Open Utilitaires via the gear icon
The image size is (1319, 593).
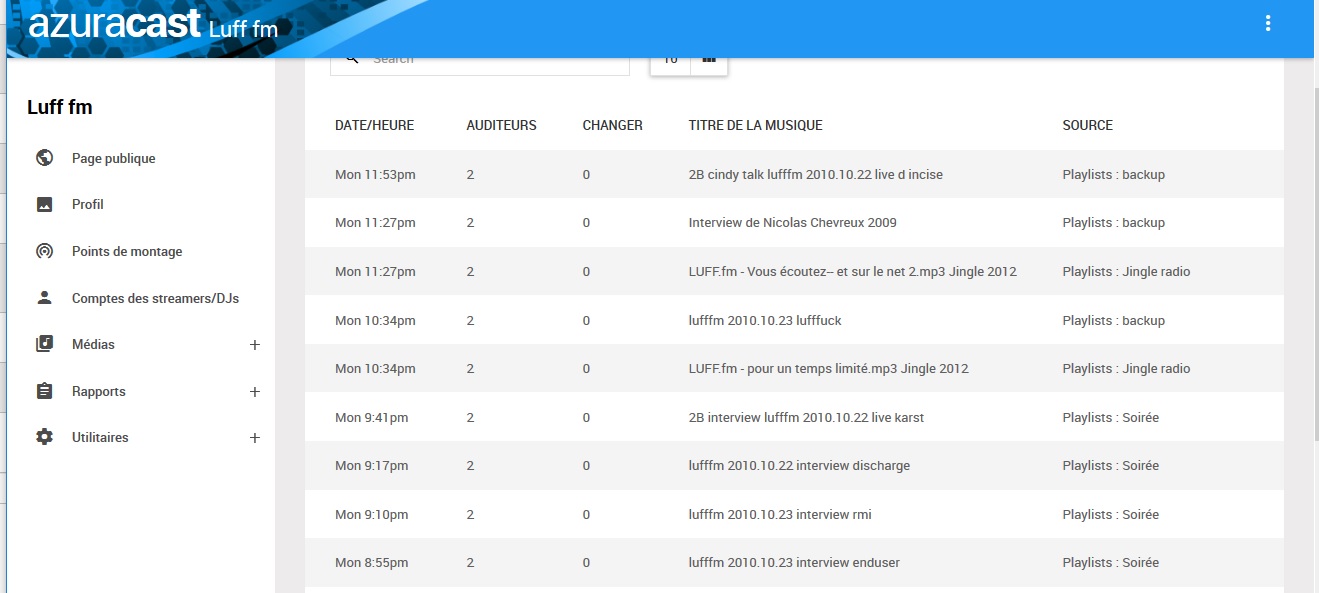coord(44,436)
